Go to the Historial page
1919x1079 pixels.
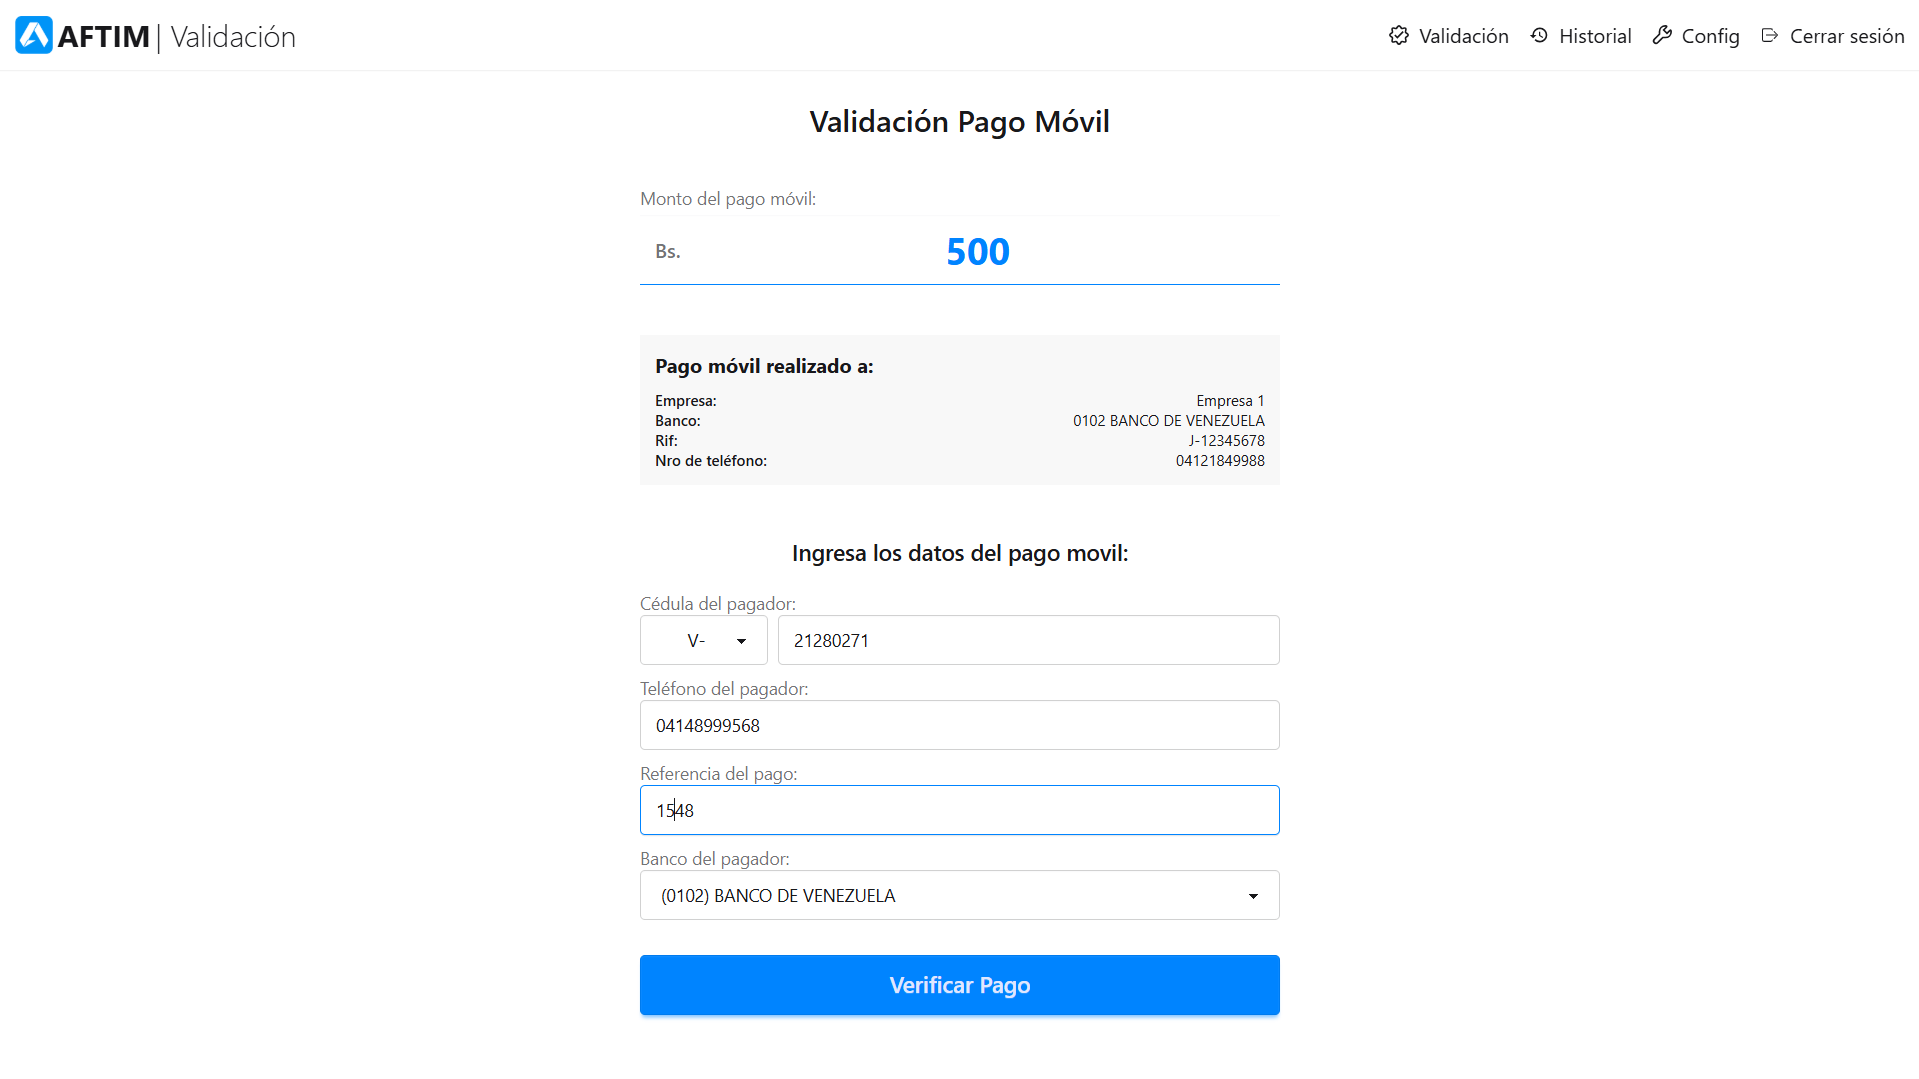tap(1594, 36)
